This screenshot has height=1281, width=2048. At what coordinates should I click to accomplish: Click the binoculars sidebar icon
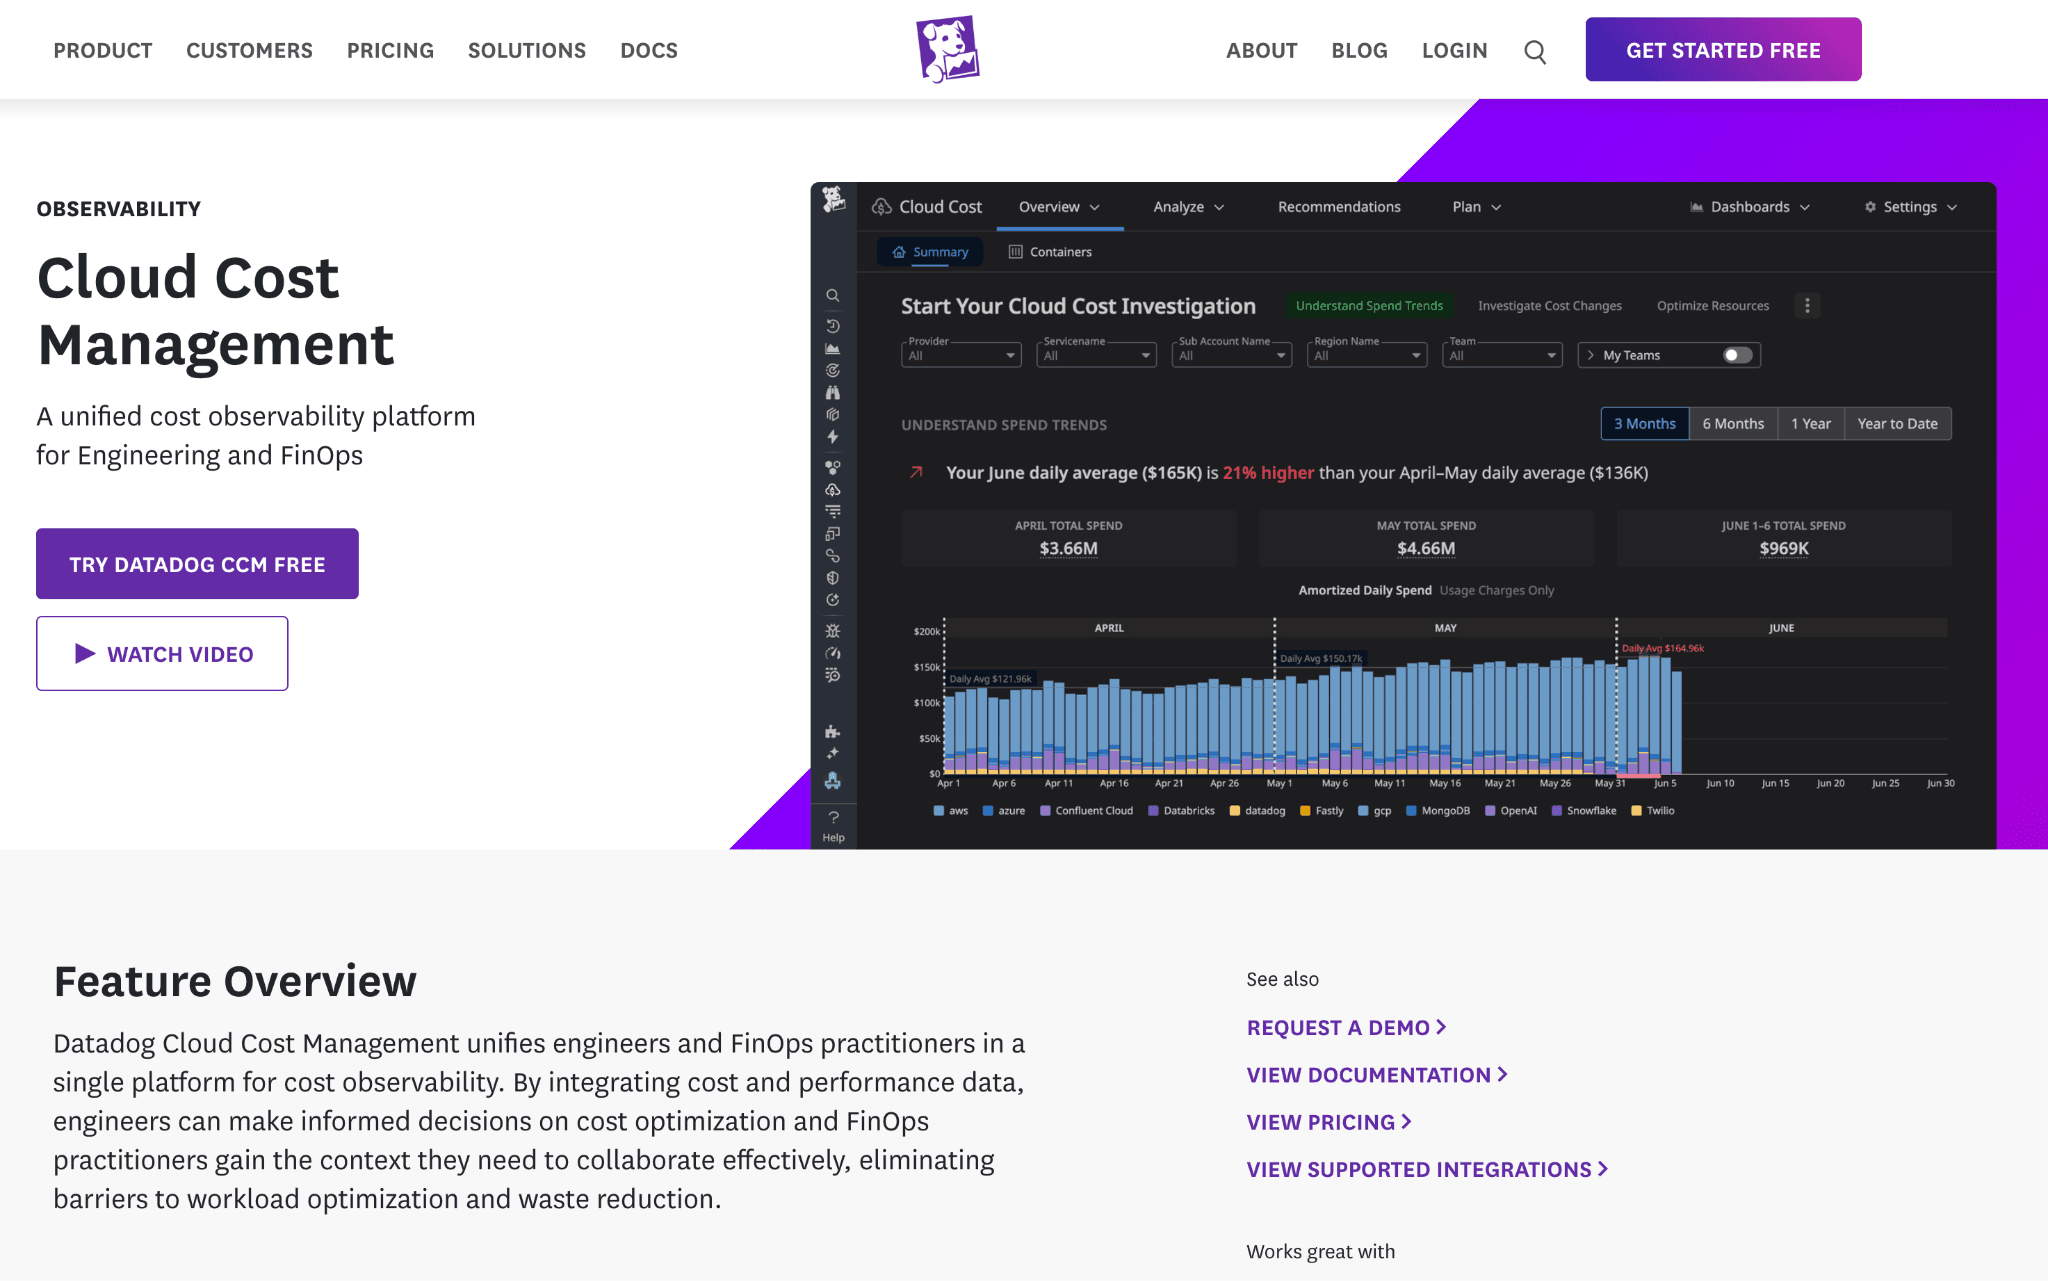(832, 393)
